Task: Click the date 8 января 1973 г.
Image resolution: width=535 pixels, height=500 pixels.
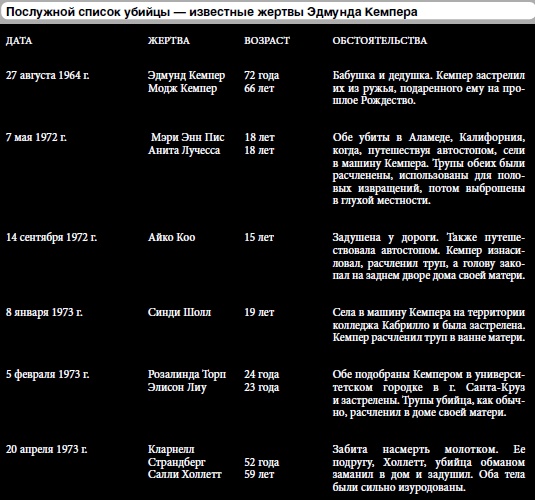Action: coord(44,312)
